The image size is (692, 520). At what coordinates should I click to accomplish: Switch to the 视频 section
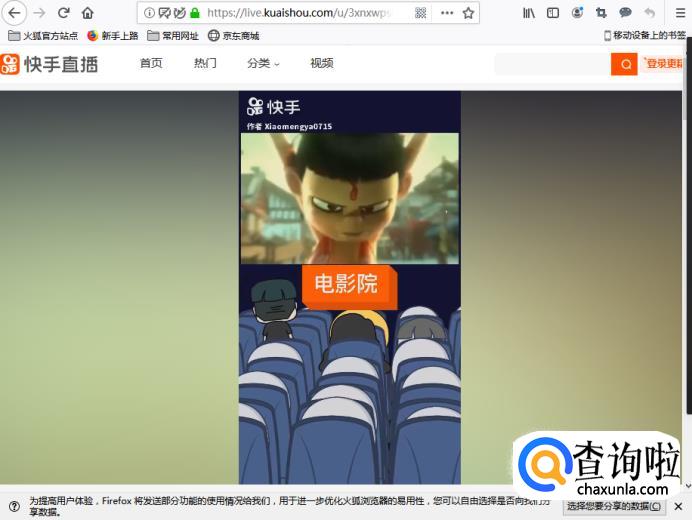(x=322, y=64)
